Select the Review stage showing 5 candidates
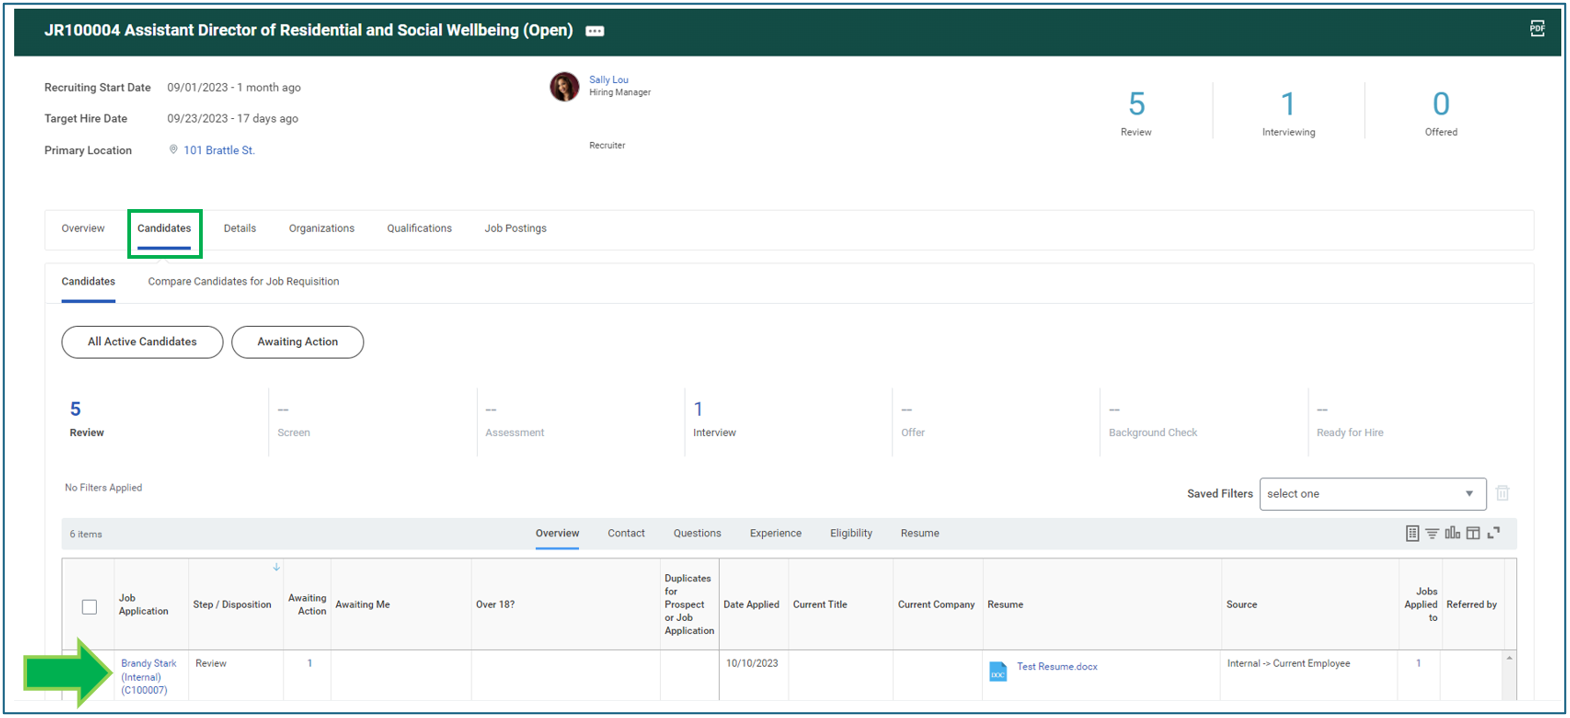The height and width of the screenshot is (718, 1570). click(x=87, y=419)
